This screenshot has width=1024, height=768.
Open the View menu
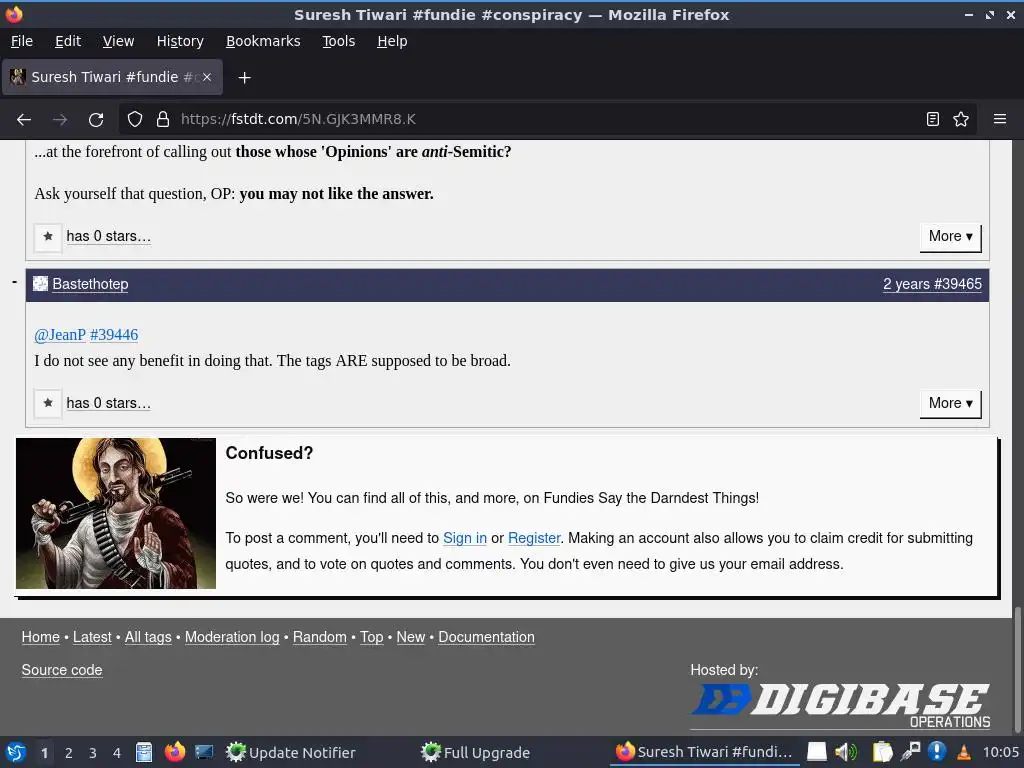coord(118,41)
